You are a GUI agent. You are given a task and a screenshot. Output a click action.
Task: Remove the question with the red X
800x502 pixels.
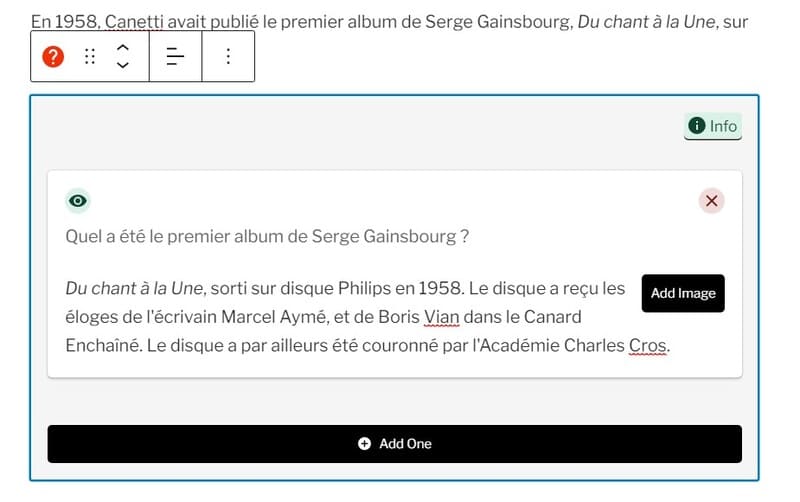click(711, 201)
